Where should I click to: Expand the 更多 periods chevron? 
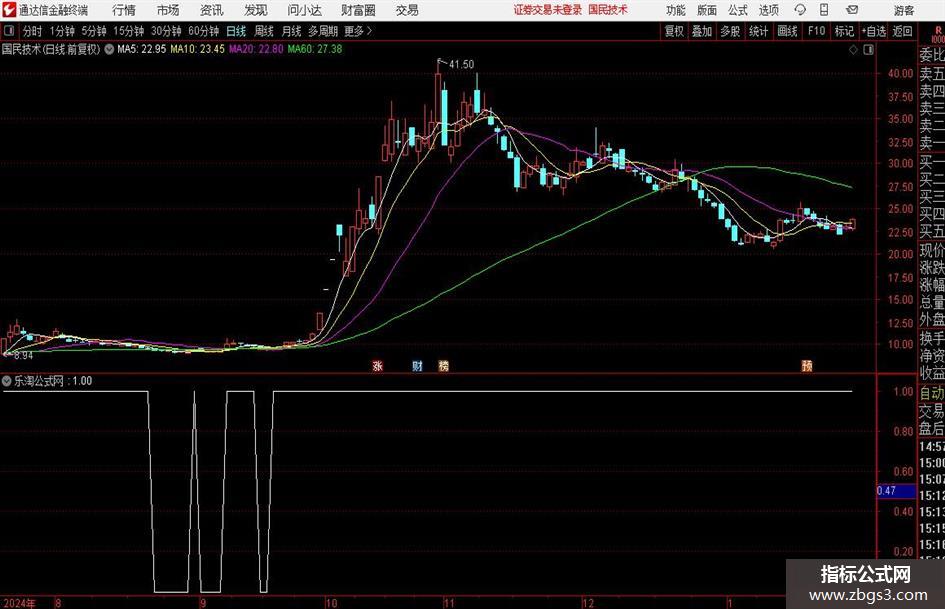pyautogui.click(x=359, y=31)
